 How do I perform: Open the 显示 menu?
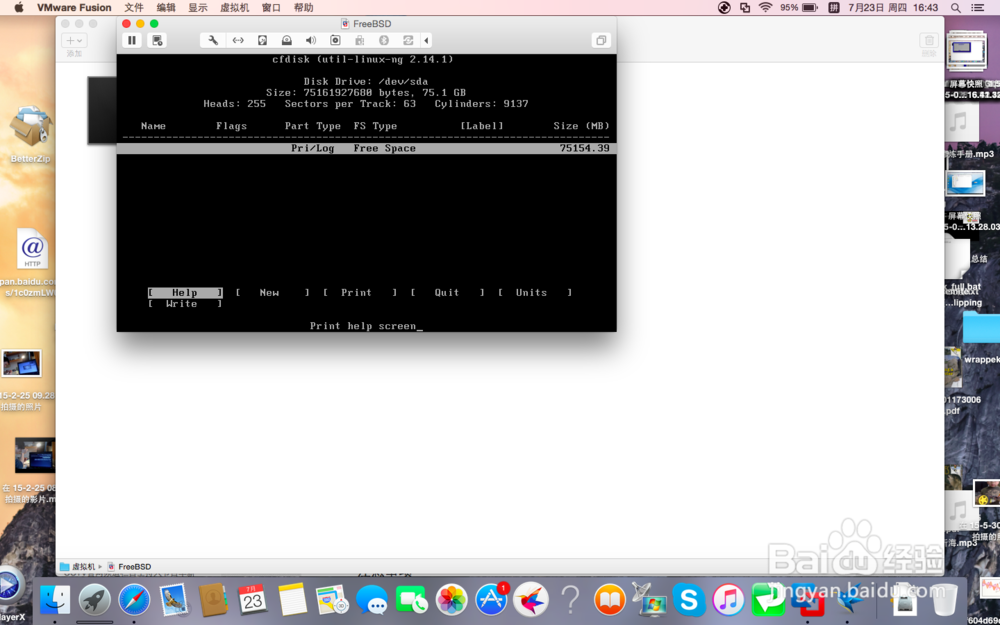[198, 8]
